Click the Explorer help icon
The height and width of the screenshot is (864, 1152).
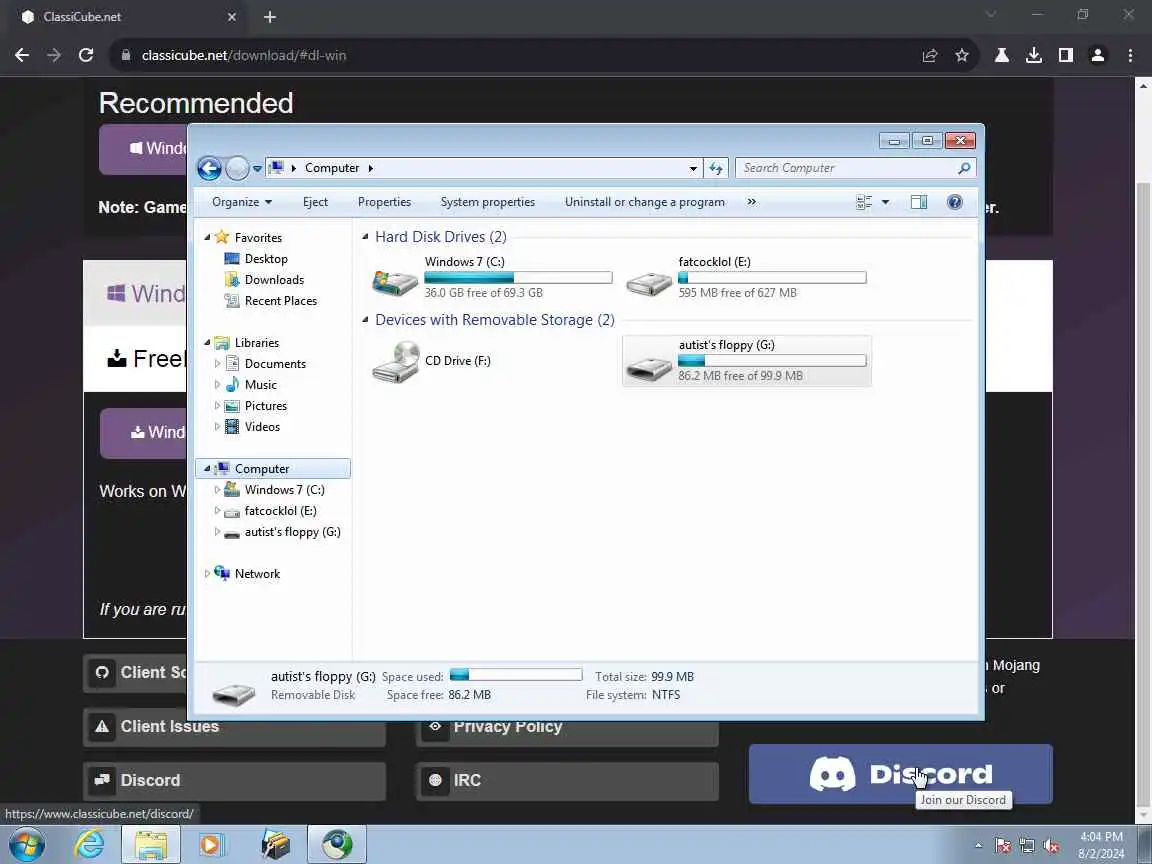[954, 202]
